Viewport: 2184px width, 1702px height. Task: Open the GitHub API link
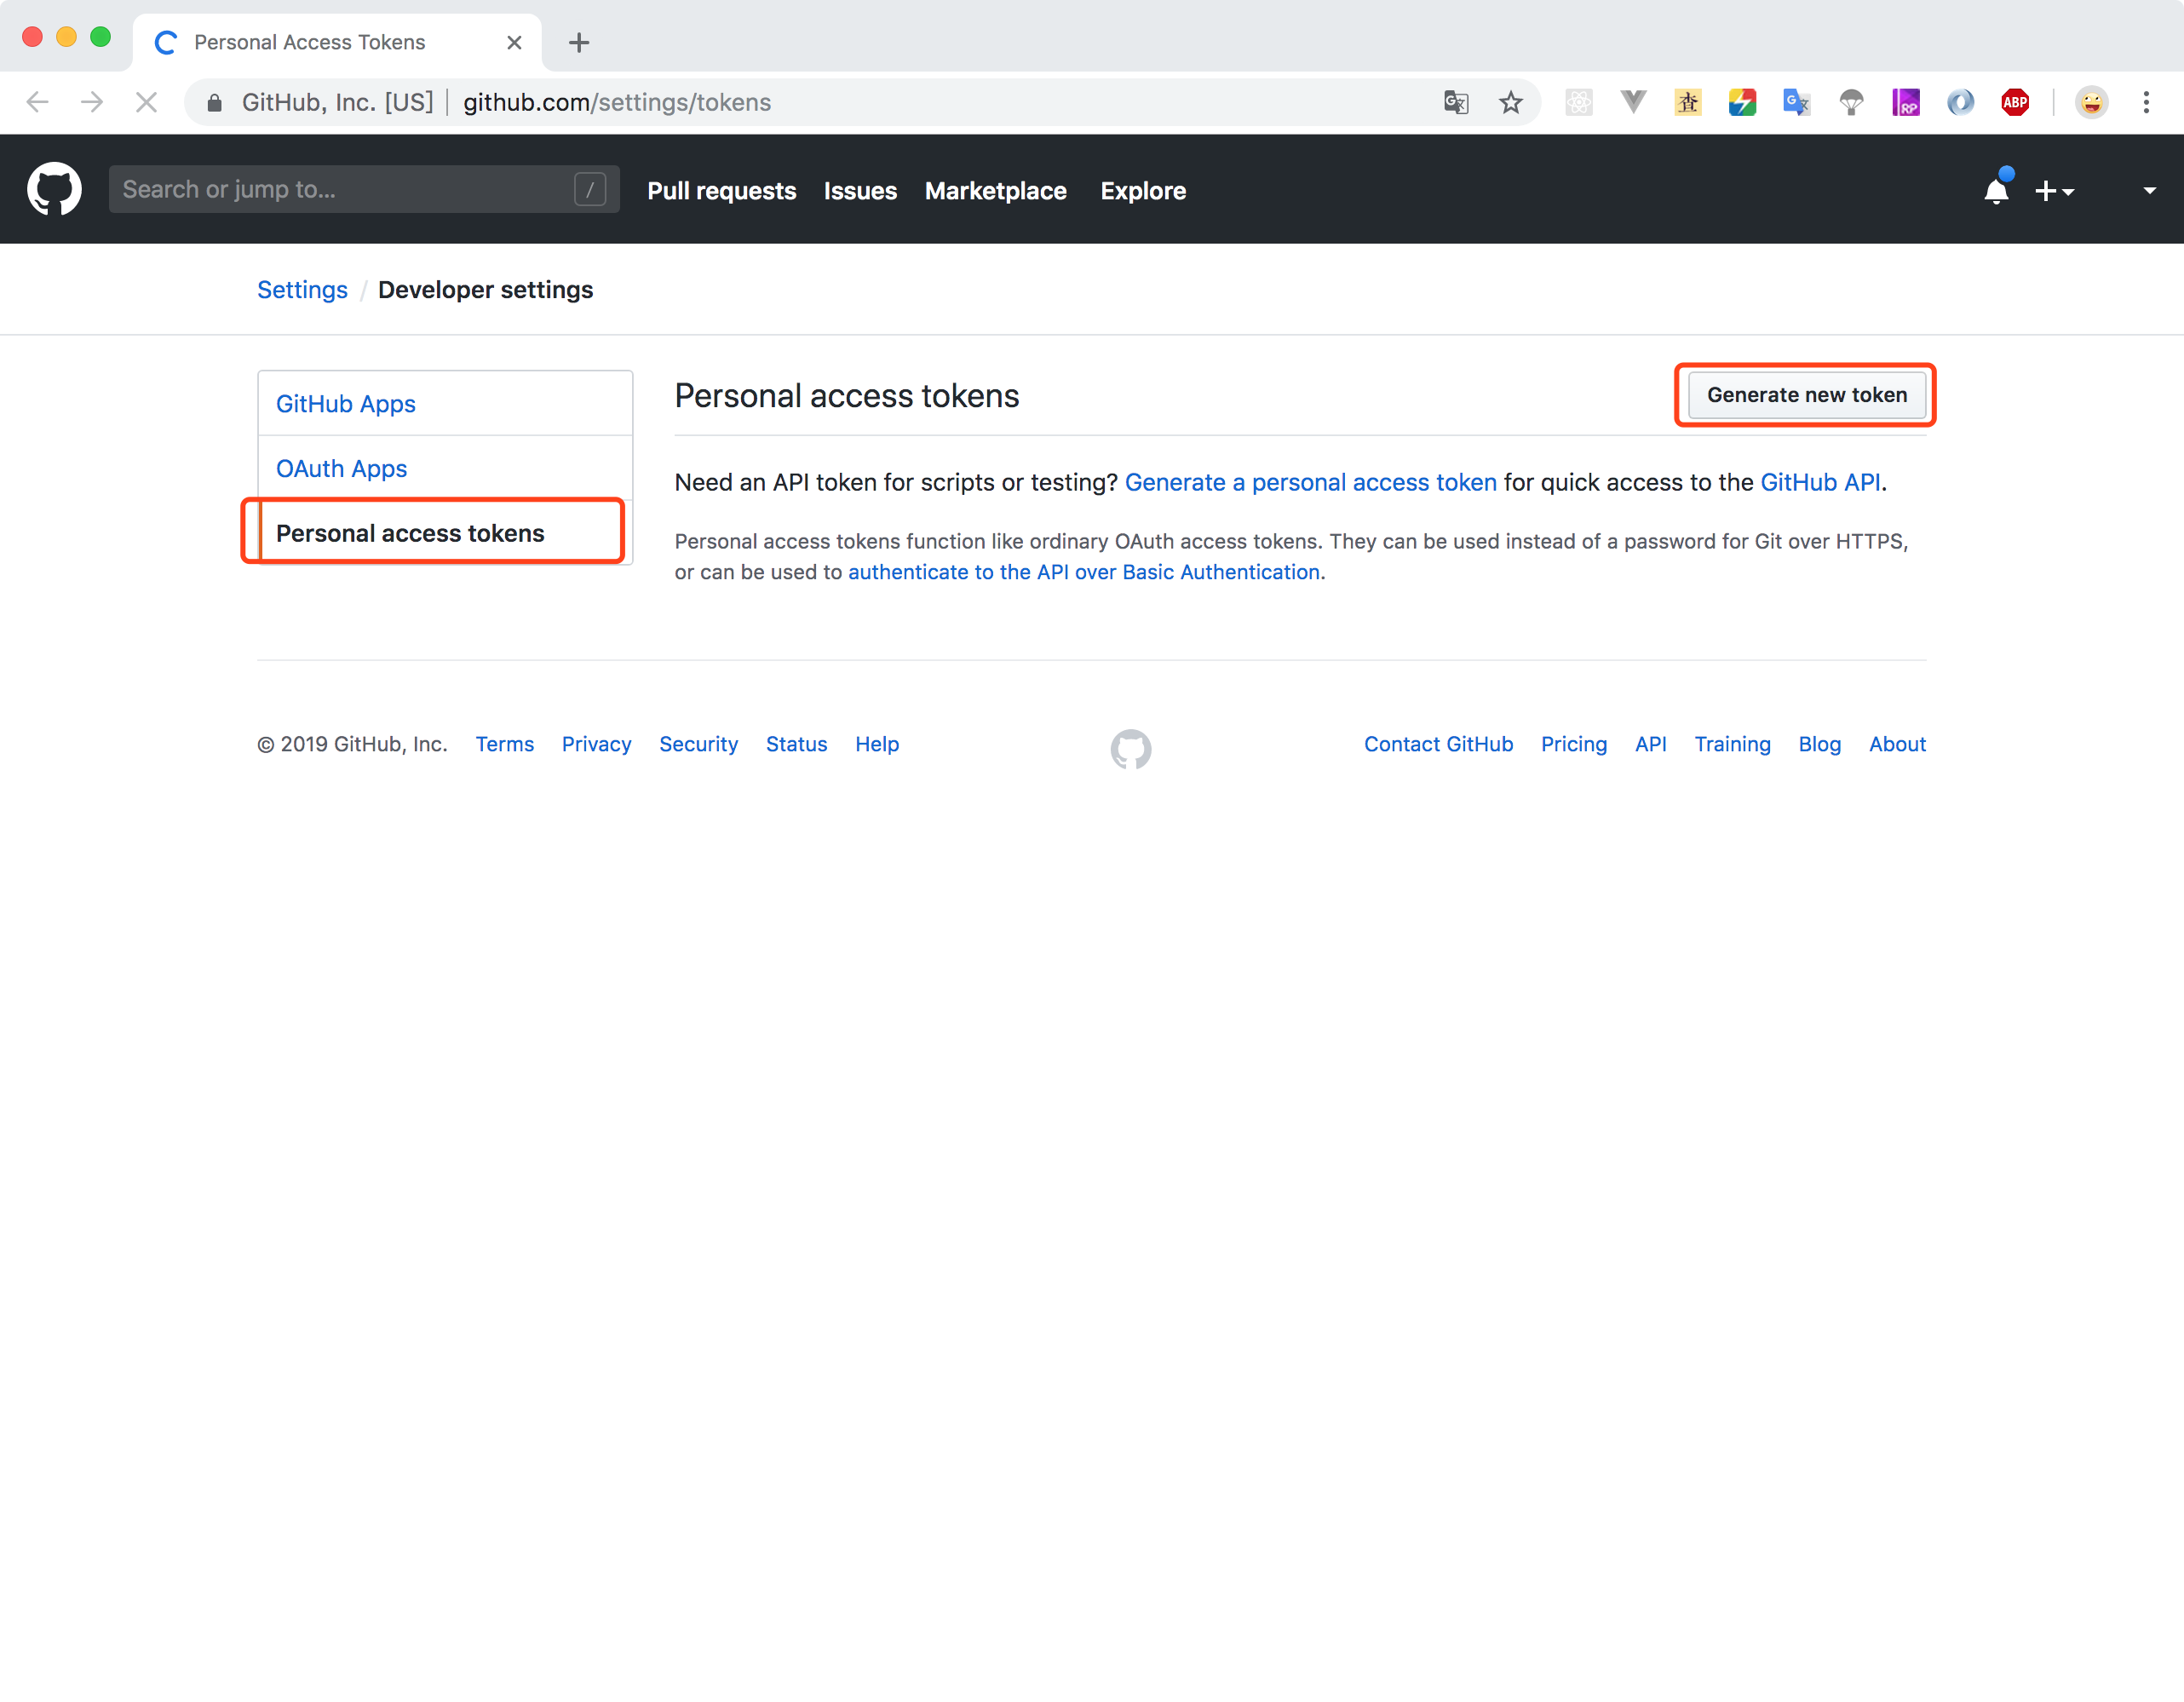coord(1820,482)
